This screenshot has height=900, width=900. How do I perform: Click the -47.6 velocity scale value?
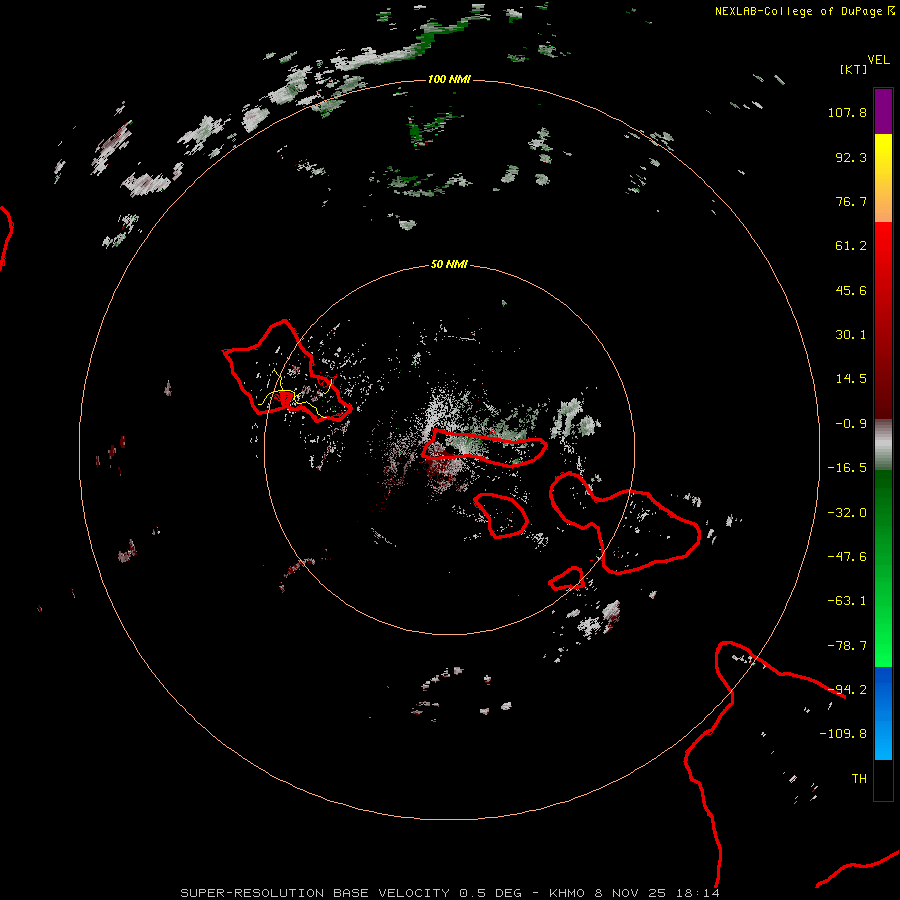(x=847, y=557)
